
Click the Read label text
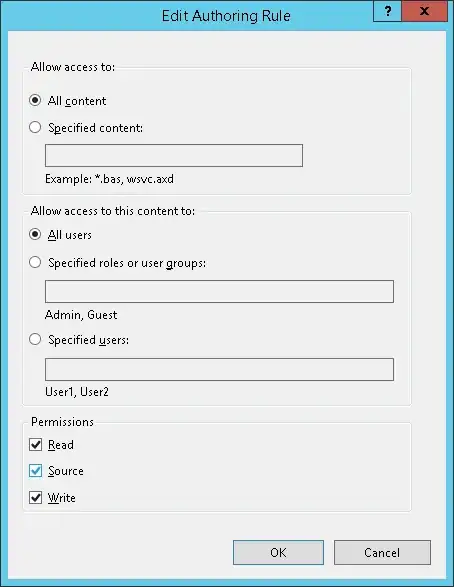61,445
